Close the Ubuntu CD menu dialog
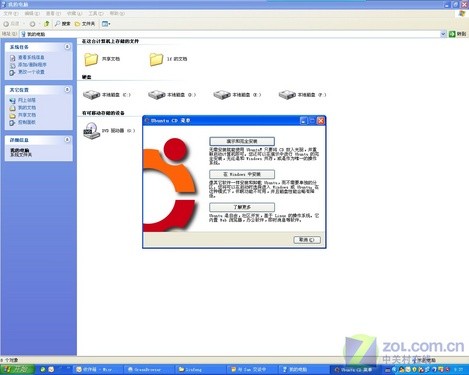Screen dimensions: 469x375 321,121
